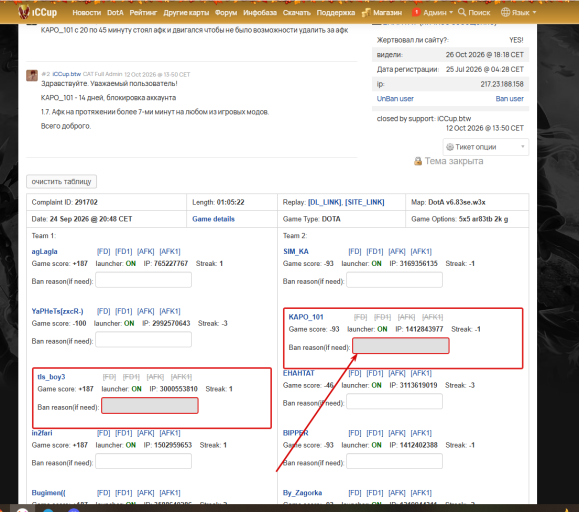
Task: Click [AFK] for BIPPER
Action: click(397, 433)
